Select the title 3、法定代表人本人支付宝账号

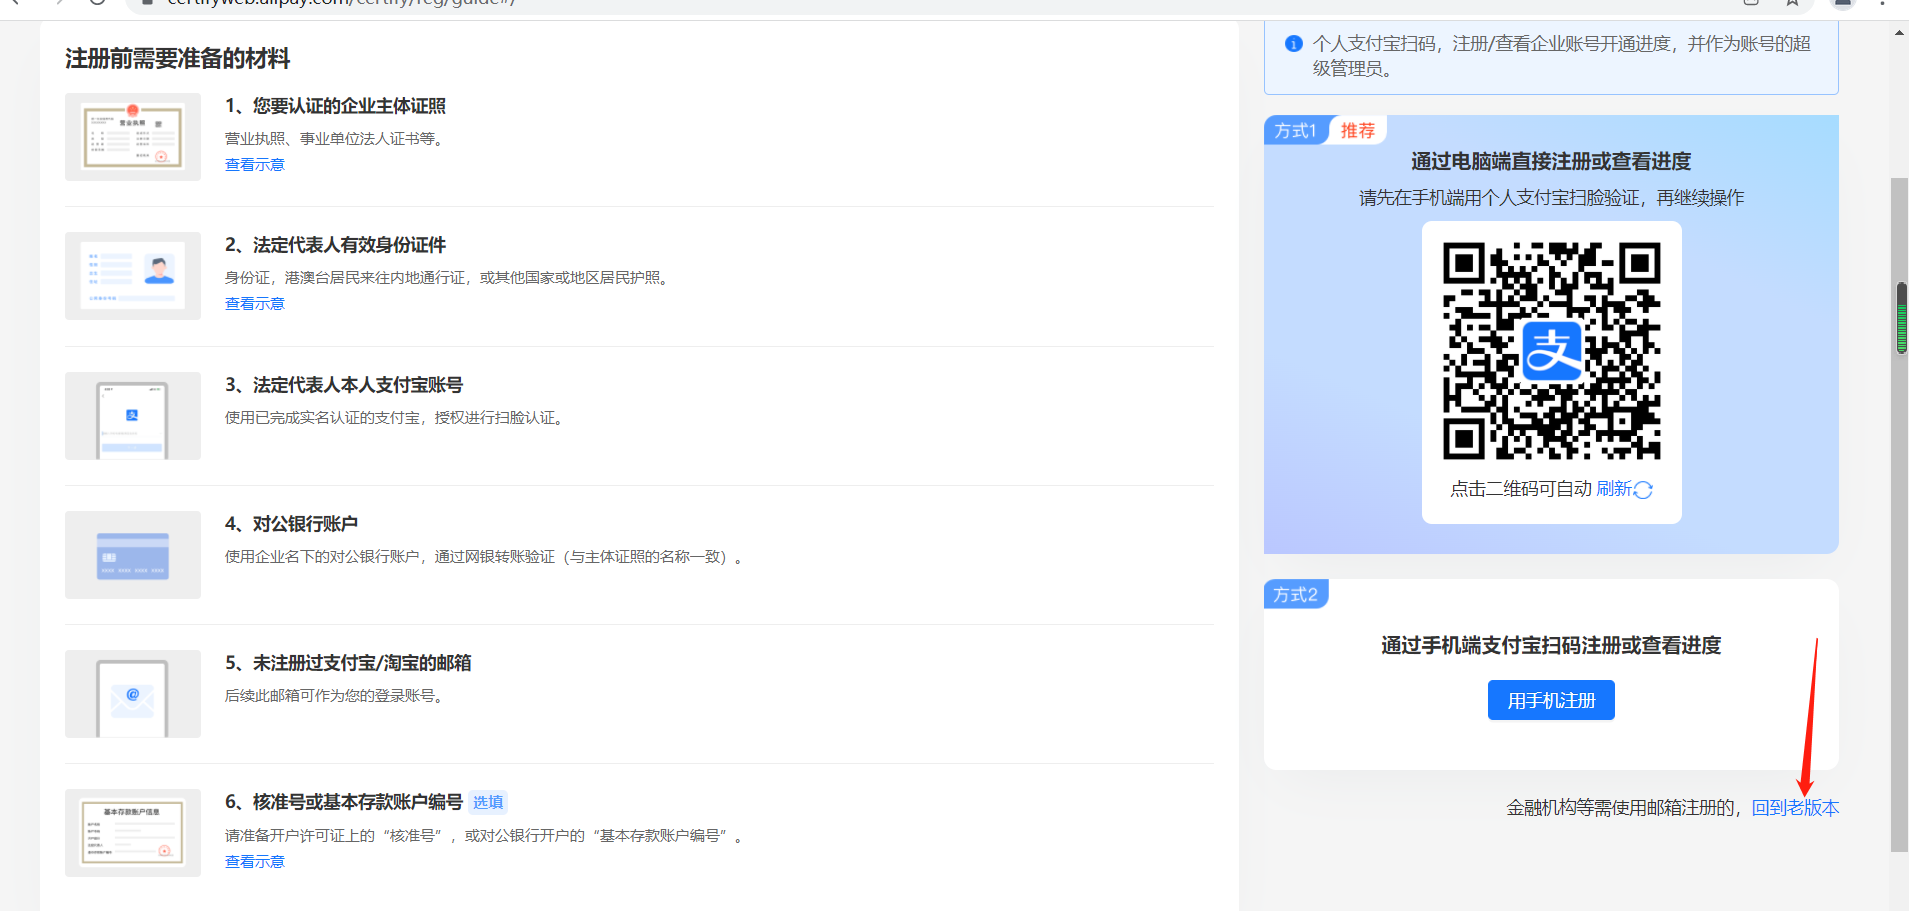[344, 385]
